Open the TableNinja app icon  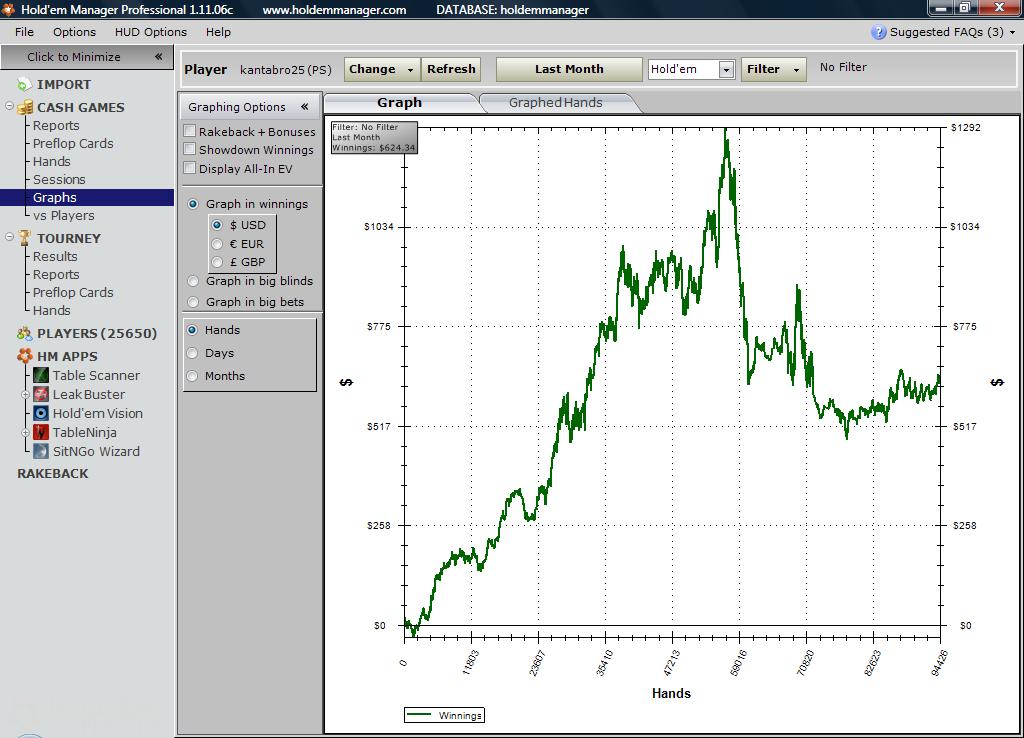coord(40,432)
